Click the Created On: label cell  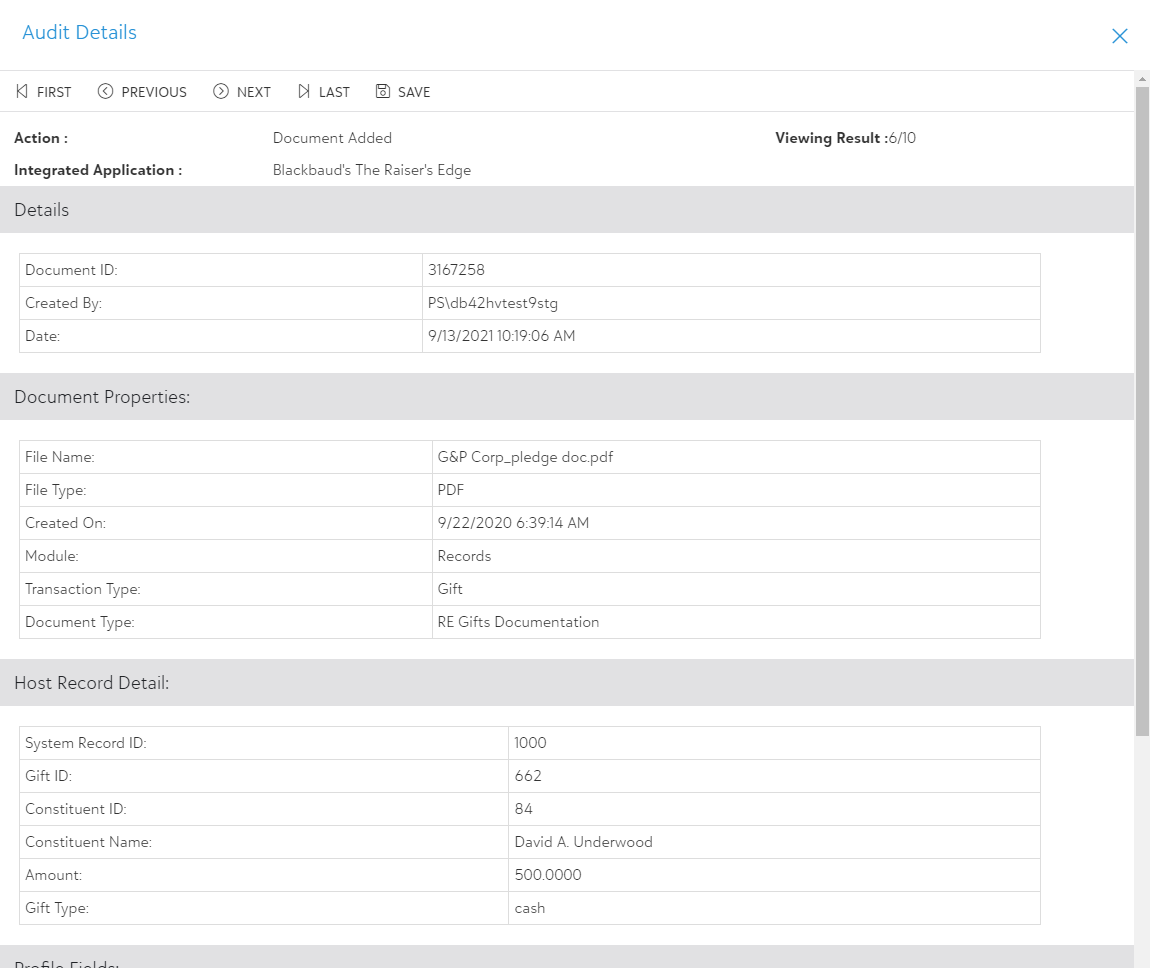pos(226,523)
